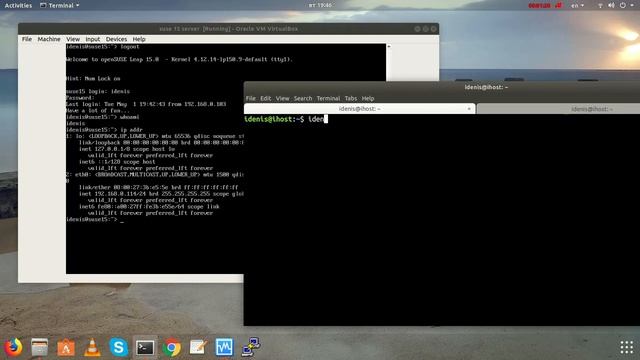Click the terminal window title bar
The image size is (640, 360).
coord(442,87)
